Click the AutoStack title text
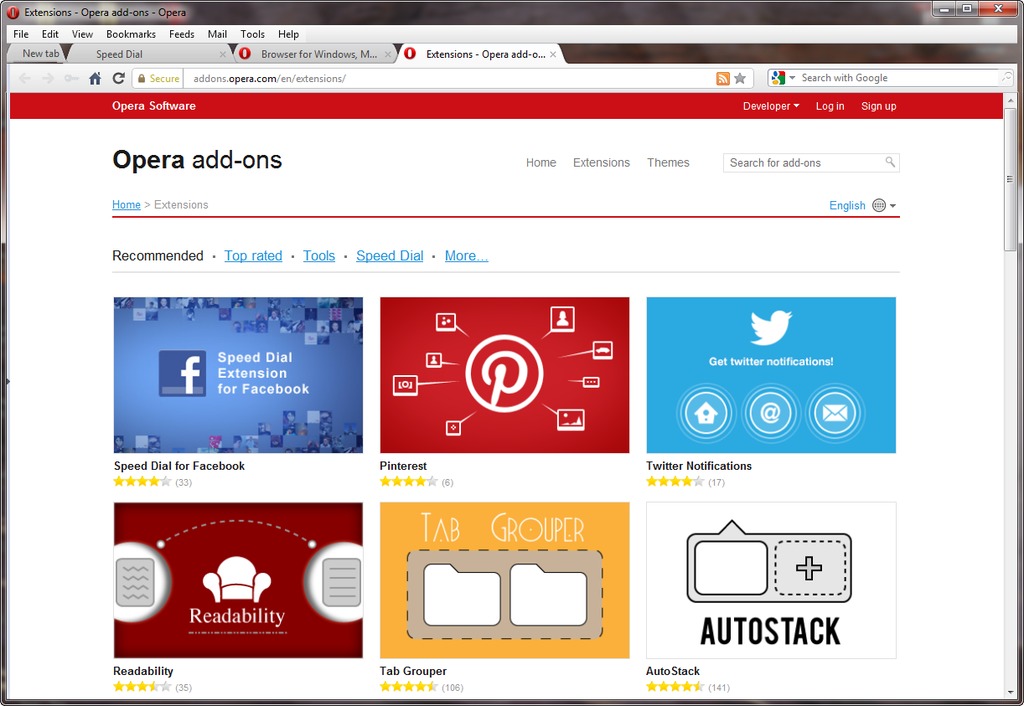This screenshot has height=706, width=1024. coord(673,671)
